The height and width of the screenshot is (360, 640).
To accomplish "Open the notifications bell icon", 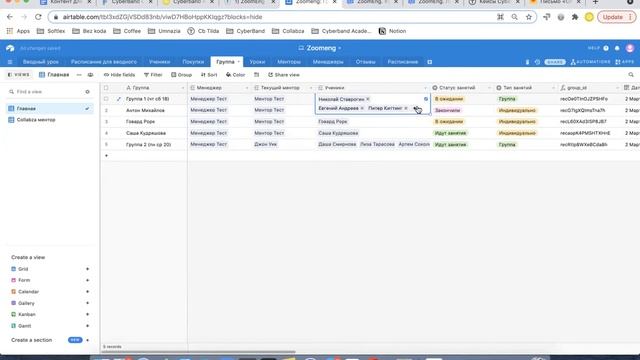I will click(x=617, y=48).
